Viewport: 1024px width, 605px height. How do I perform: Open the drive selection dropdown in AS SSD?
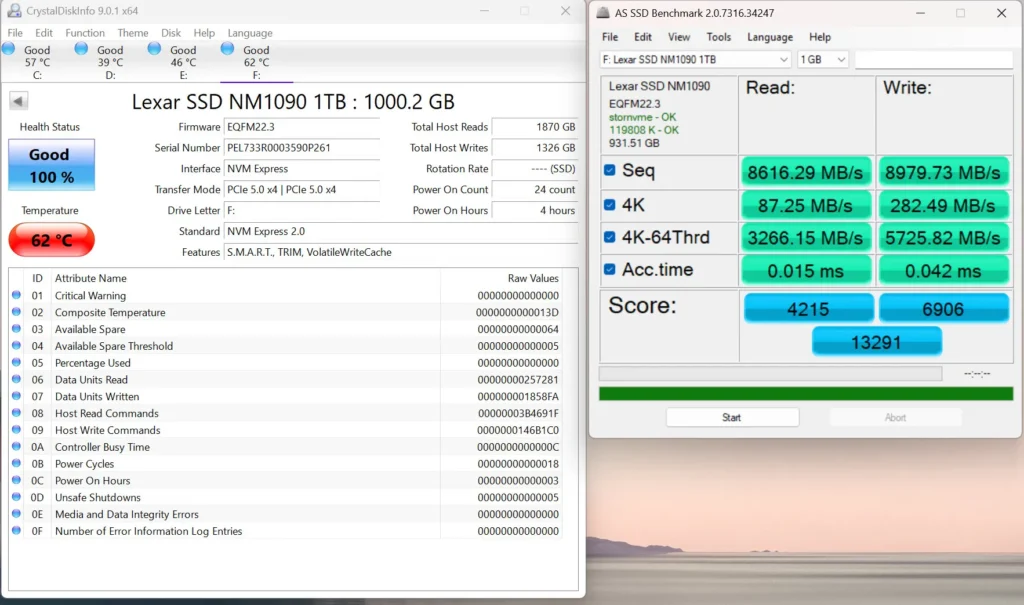coord(696,59)
